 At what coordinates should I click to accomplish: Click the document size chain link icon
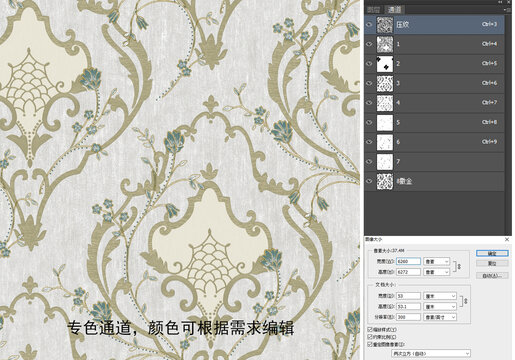[466, 301]
